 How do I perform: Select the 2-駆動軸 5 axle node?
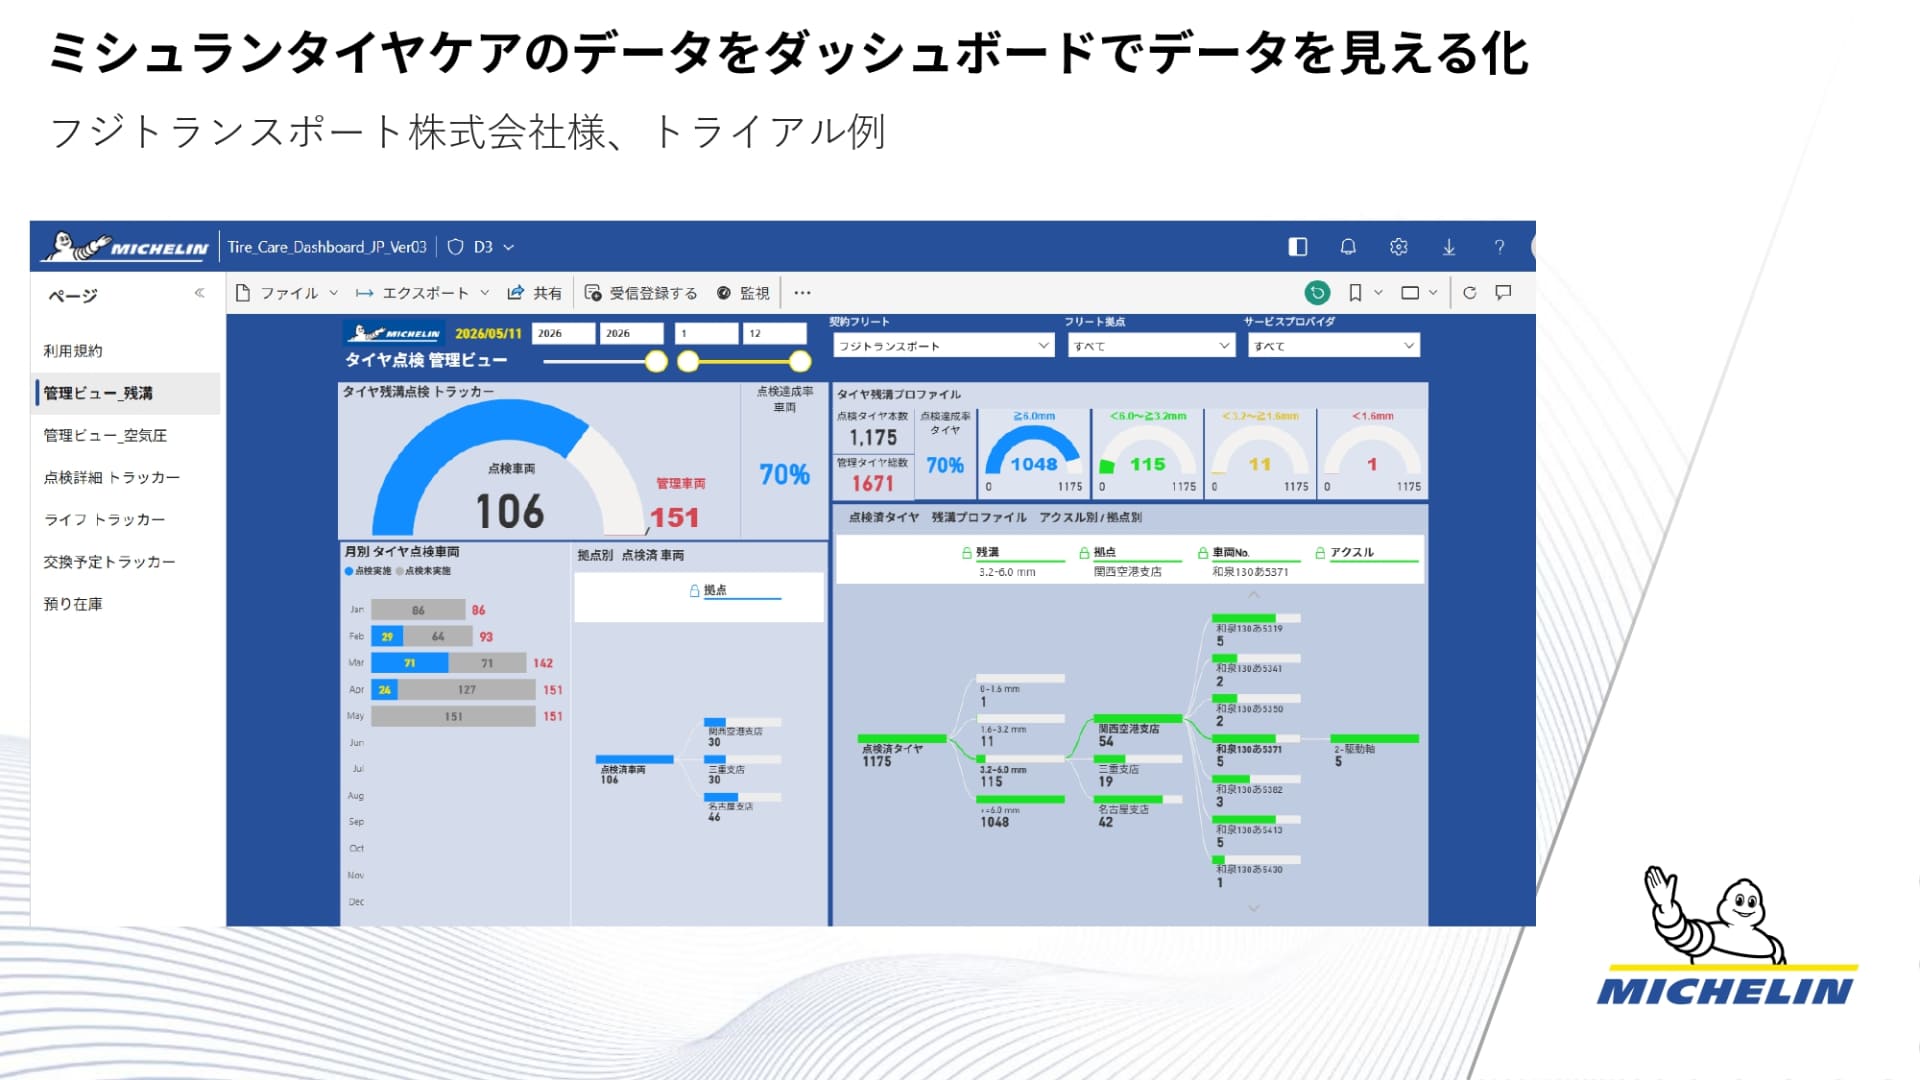(x=1375, y=751)
